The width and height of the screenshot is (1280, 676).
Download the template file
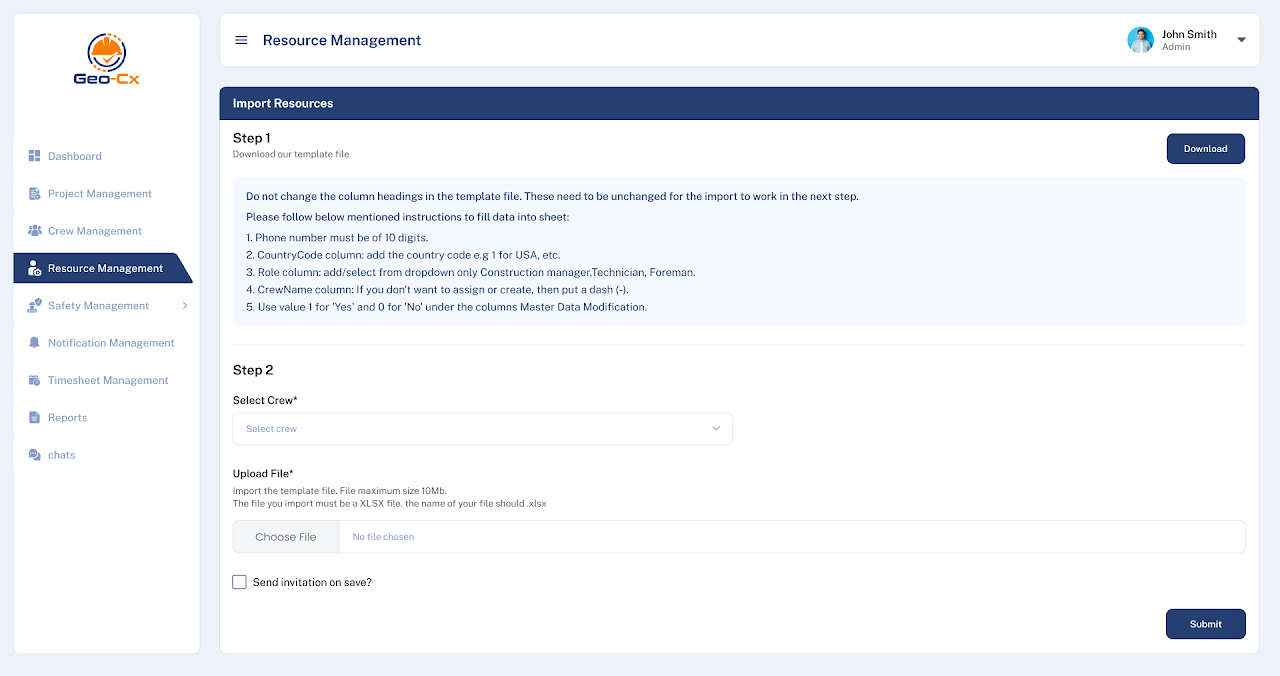(1205, 149)
